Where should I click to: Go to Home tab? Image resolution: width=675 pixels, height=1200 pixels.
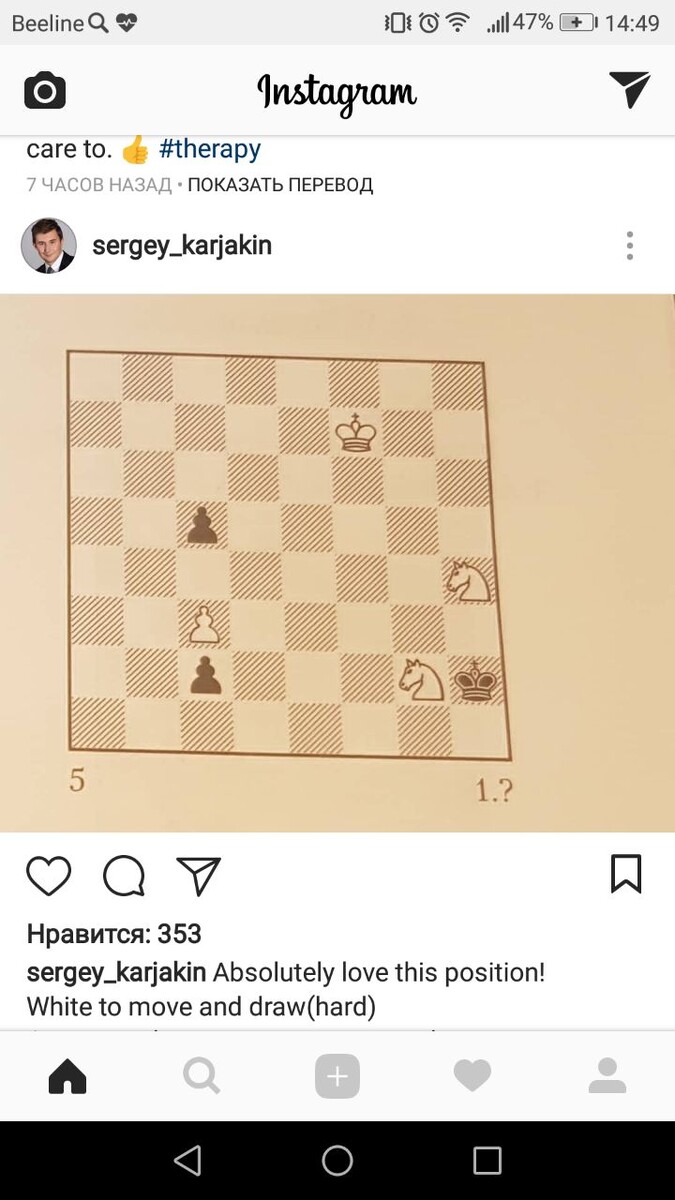click(x=68, y=1076)
